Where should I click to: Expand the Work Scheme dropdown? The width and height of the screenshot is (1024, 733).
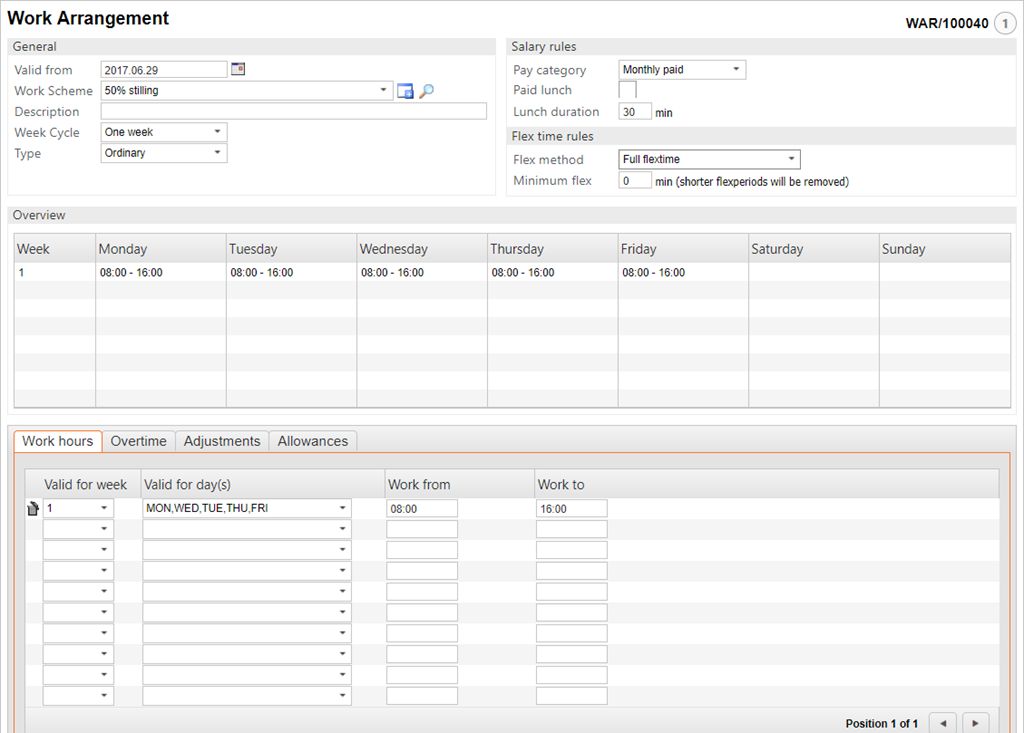(x=385, y=91)
